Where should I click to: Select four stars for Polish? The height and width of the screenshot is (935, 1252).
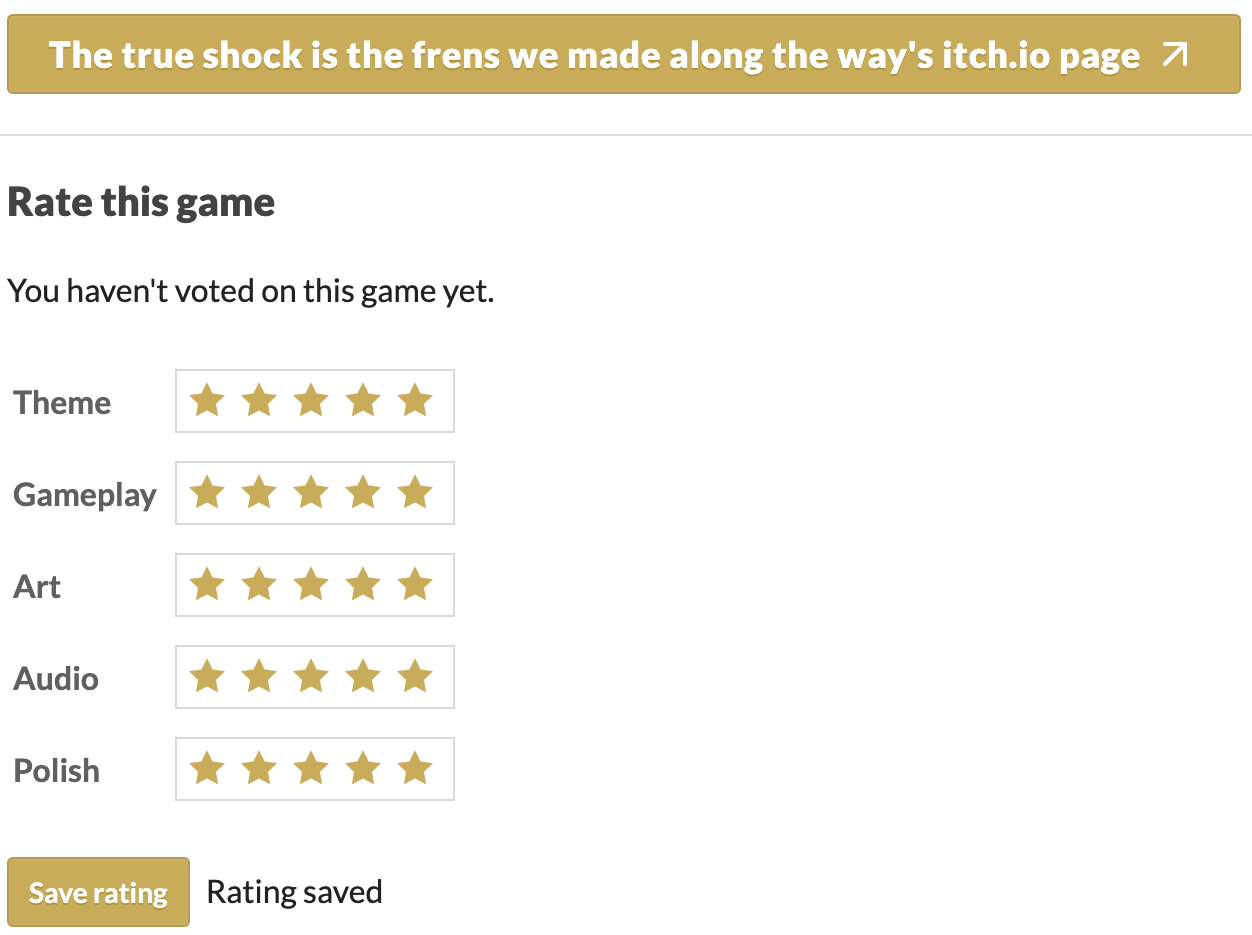(x=363, y=769)
